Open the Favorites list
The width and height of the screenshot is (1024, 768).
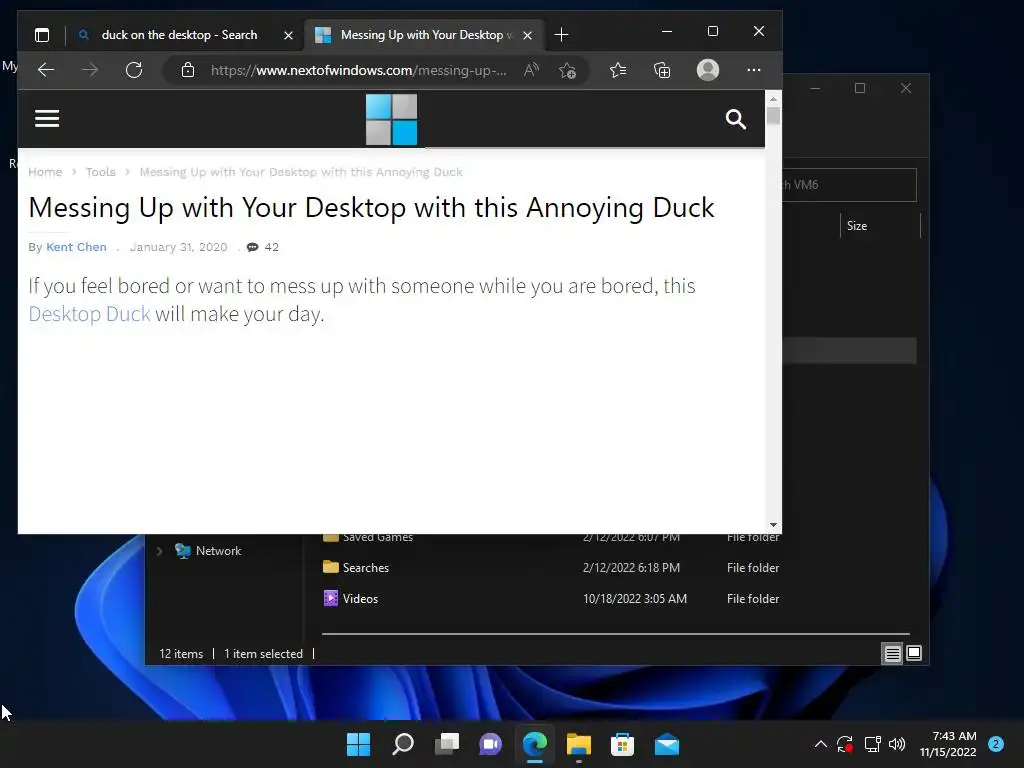click(x=618, y=70)
